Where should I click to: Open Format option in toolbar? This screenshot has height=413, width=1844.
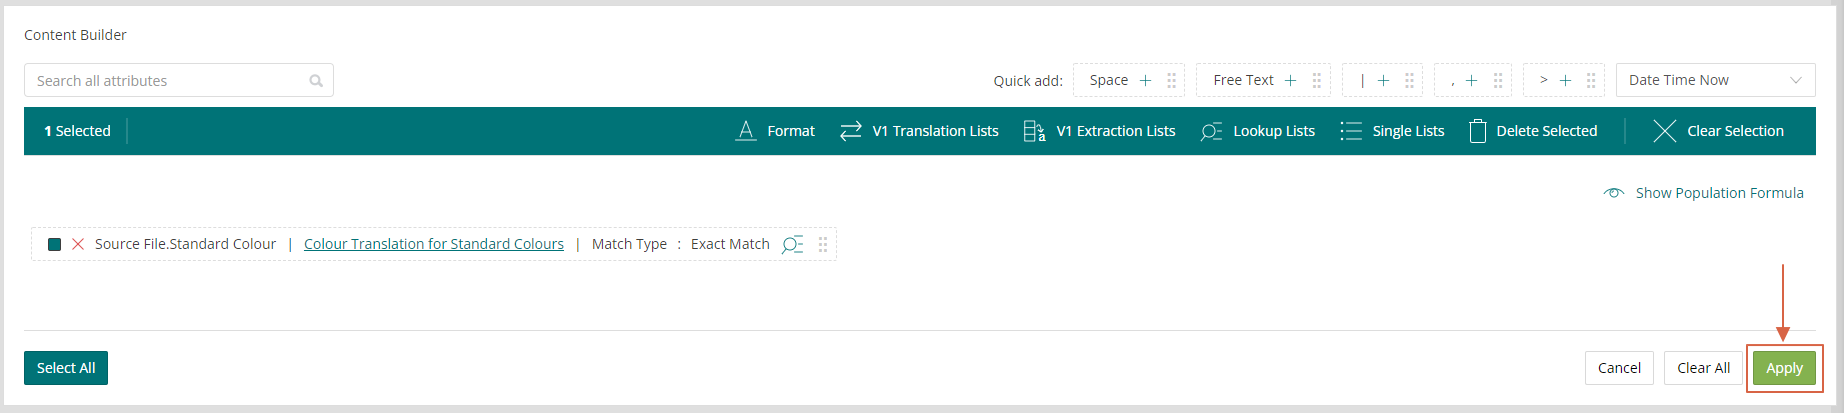pos(775,131)
